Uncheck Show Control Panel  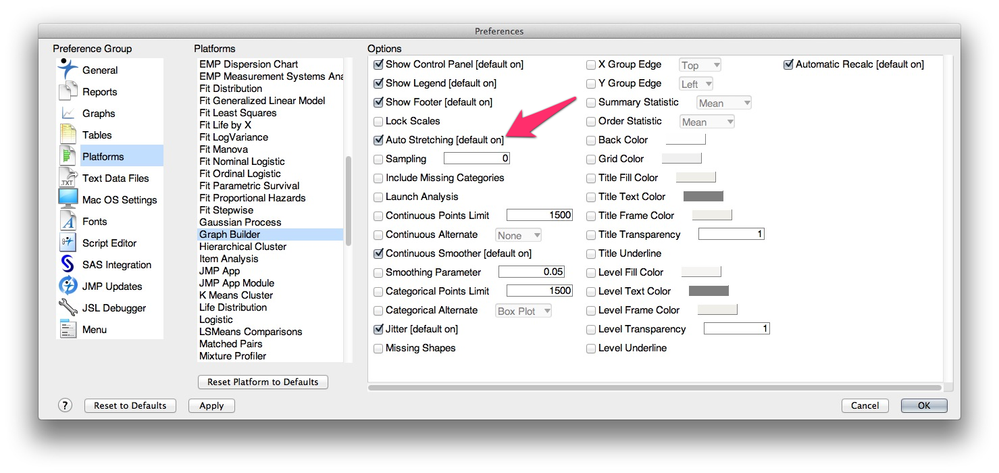coord(378,64)
